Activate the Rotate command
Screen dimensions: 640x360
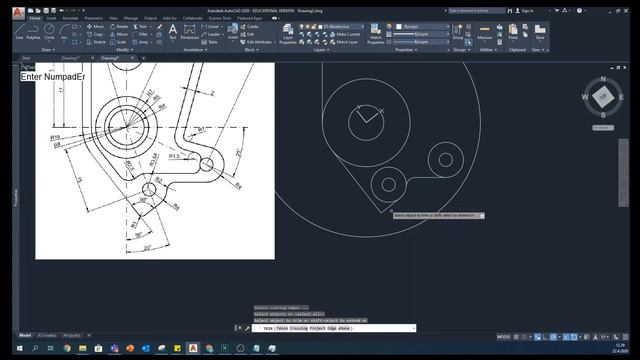tap(119, 27)
